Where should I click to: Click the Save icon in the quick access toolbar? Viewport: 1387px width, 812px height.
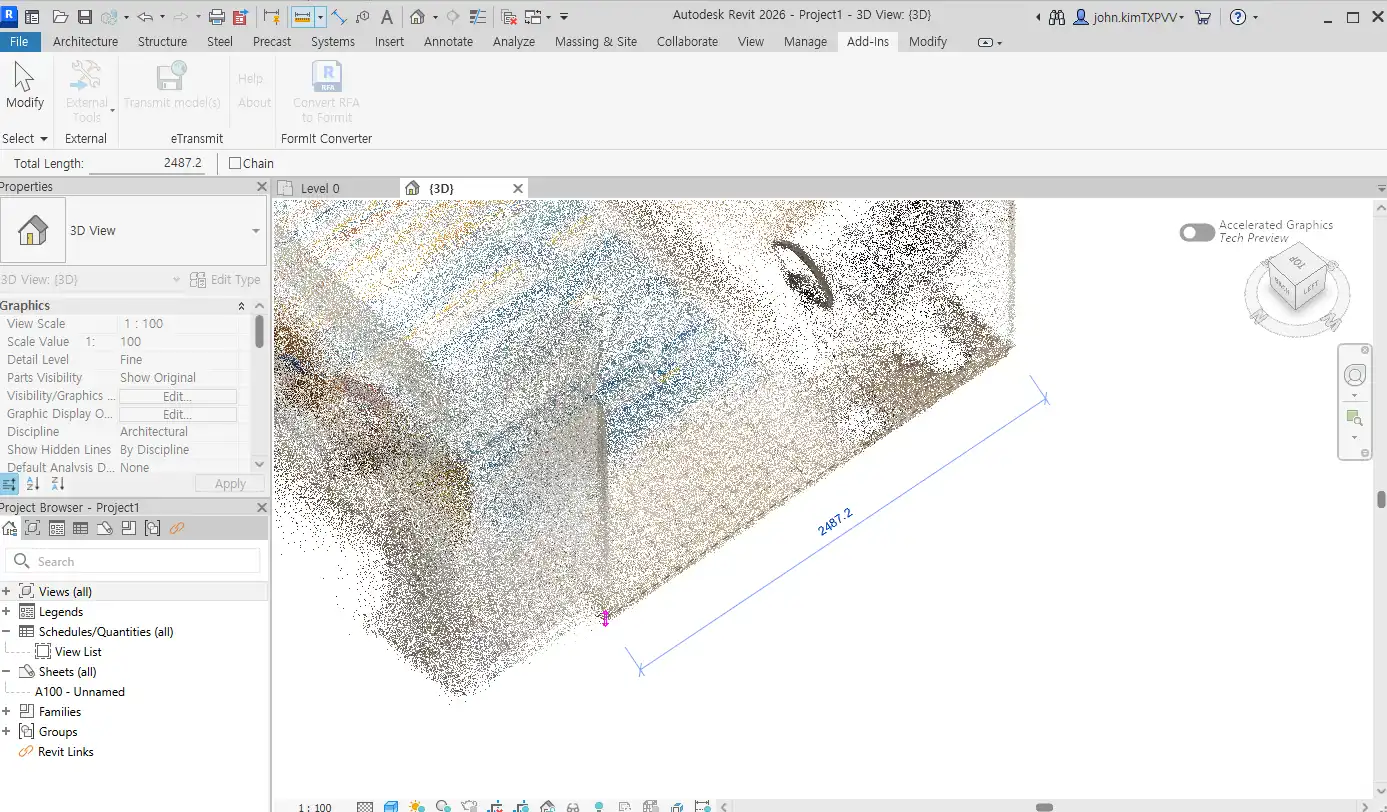pyautogui.click(x=85, y=17)
